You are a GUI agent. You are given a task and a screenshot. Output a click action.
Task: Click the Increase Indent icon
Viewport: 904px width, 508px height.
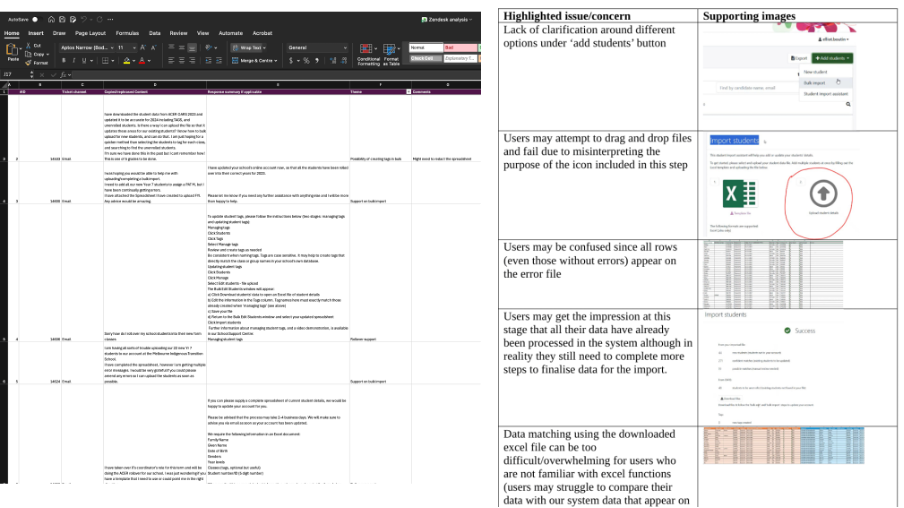[x=219, y=61]
